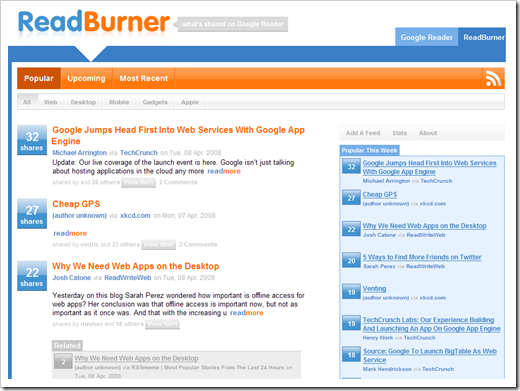The height and width of the screenshot is (391, 520).
Task: Click the 27 shares badge for Cheap GPS
Action: point(32,214)
